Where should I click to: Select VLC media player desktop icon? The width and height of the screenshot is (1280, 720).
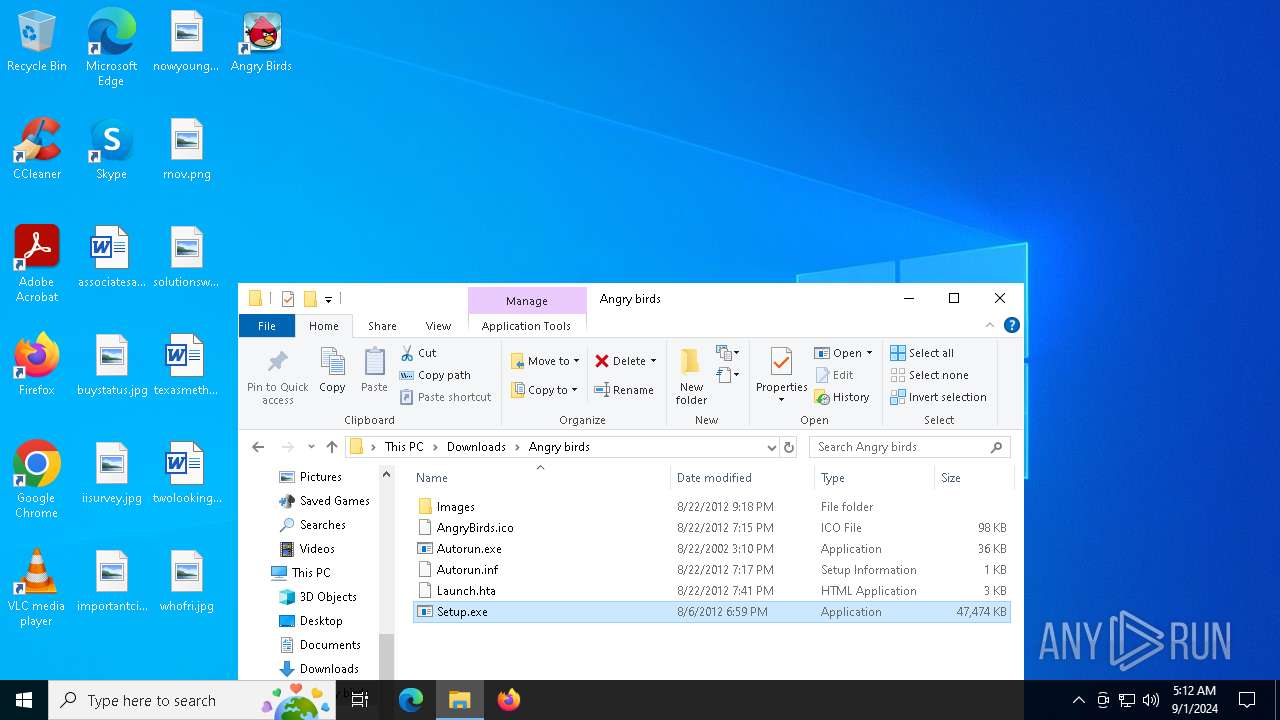(x=37, y=588)
